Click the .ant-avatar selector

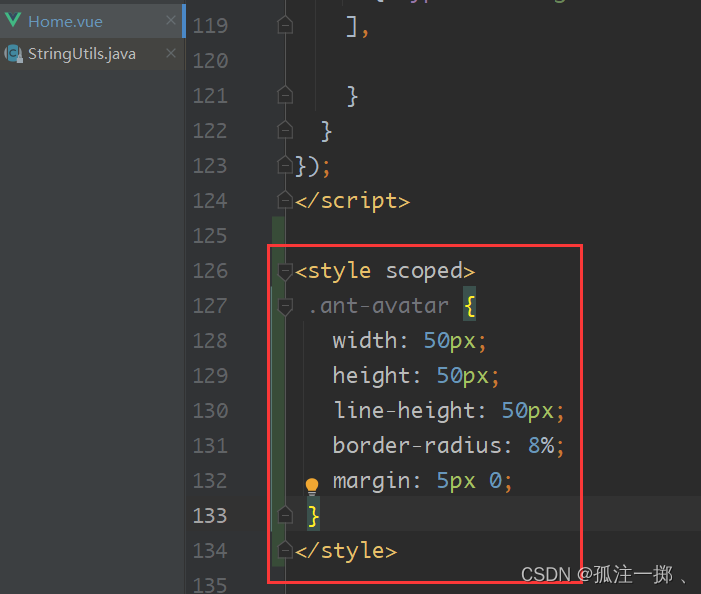(x=378, y=306)
